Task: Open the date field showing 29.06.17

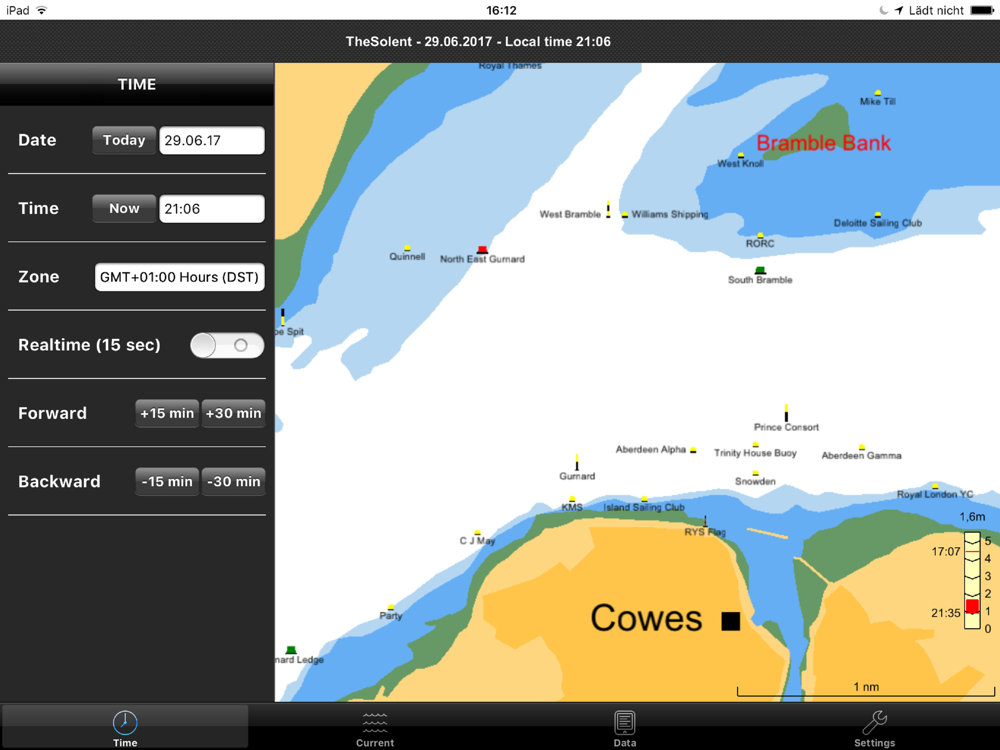Action: [x=212, y=140]
